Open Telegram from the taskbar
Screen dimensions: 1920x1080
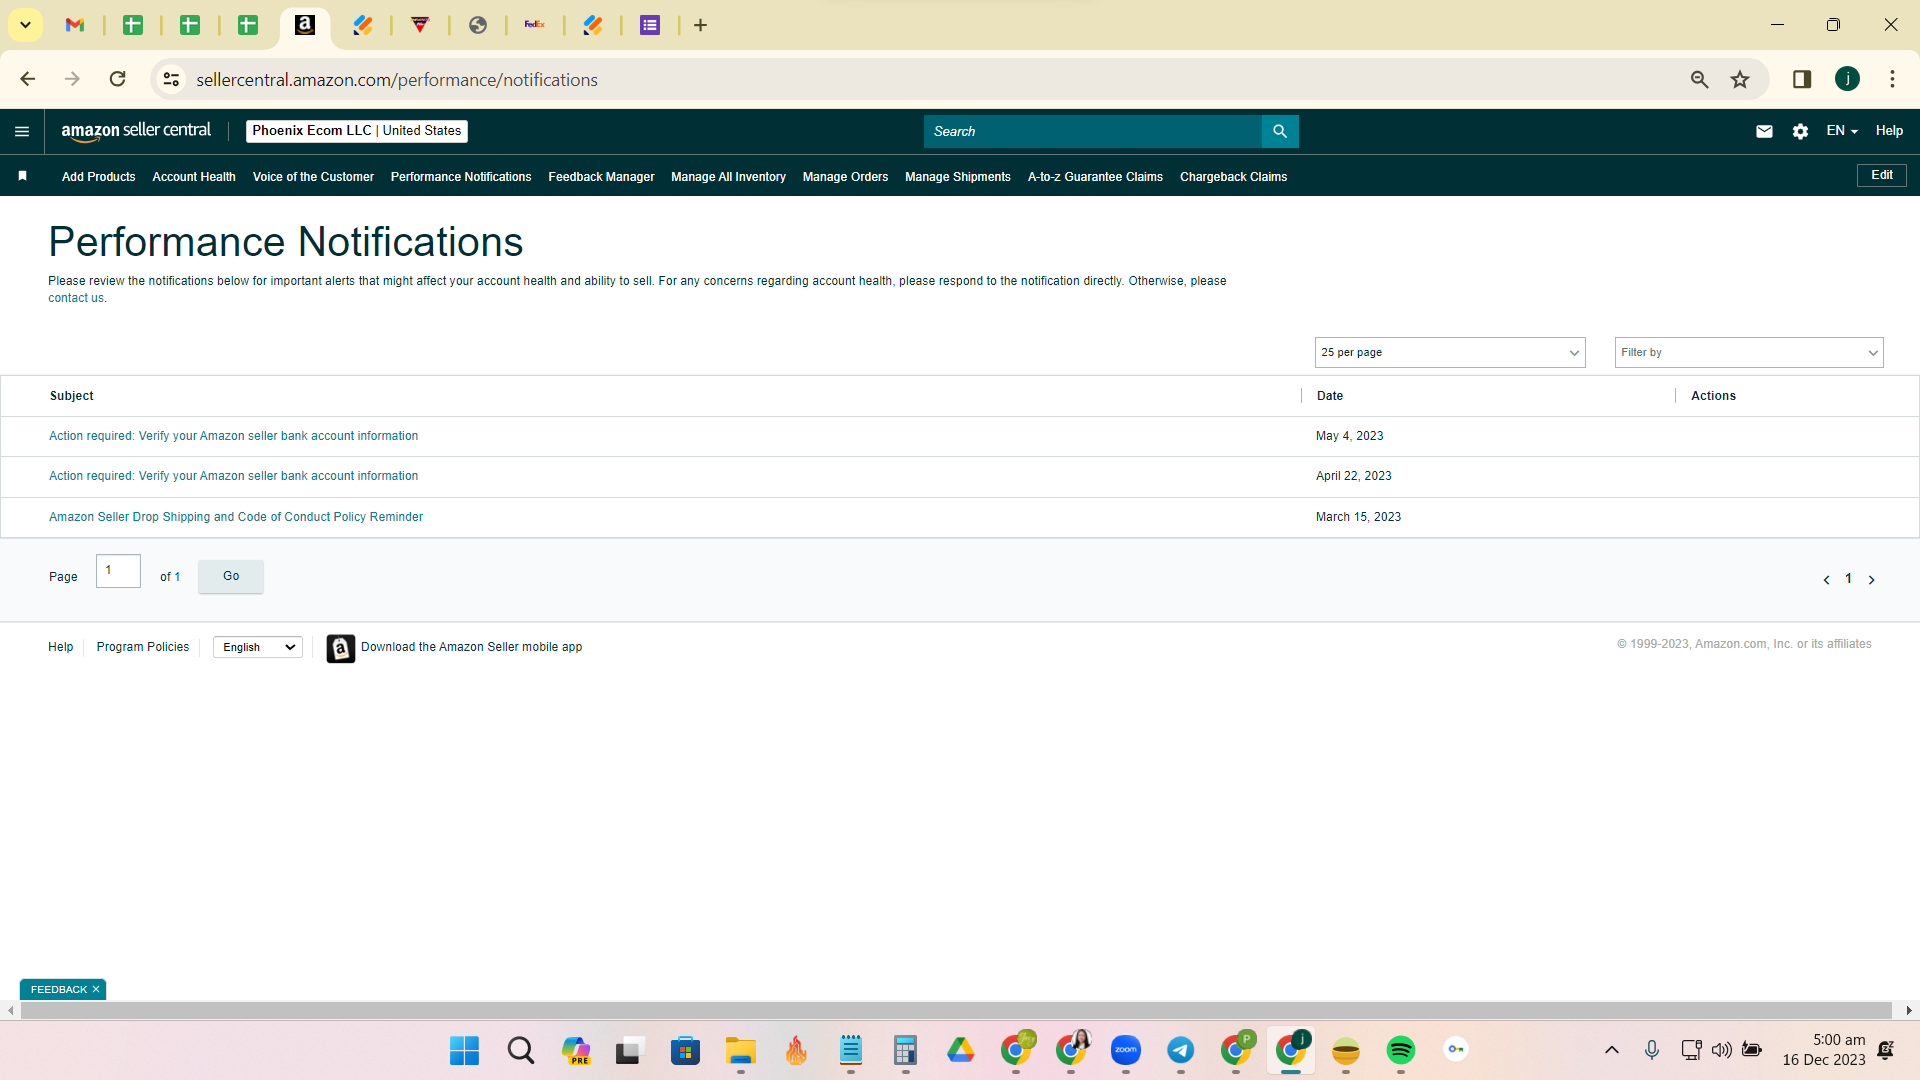pyautogui.click(x=1181, y=1050)
